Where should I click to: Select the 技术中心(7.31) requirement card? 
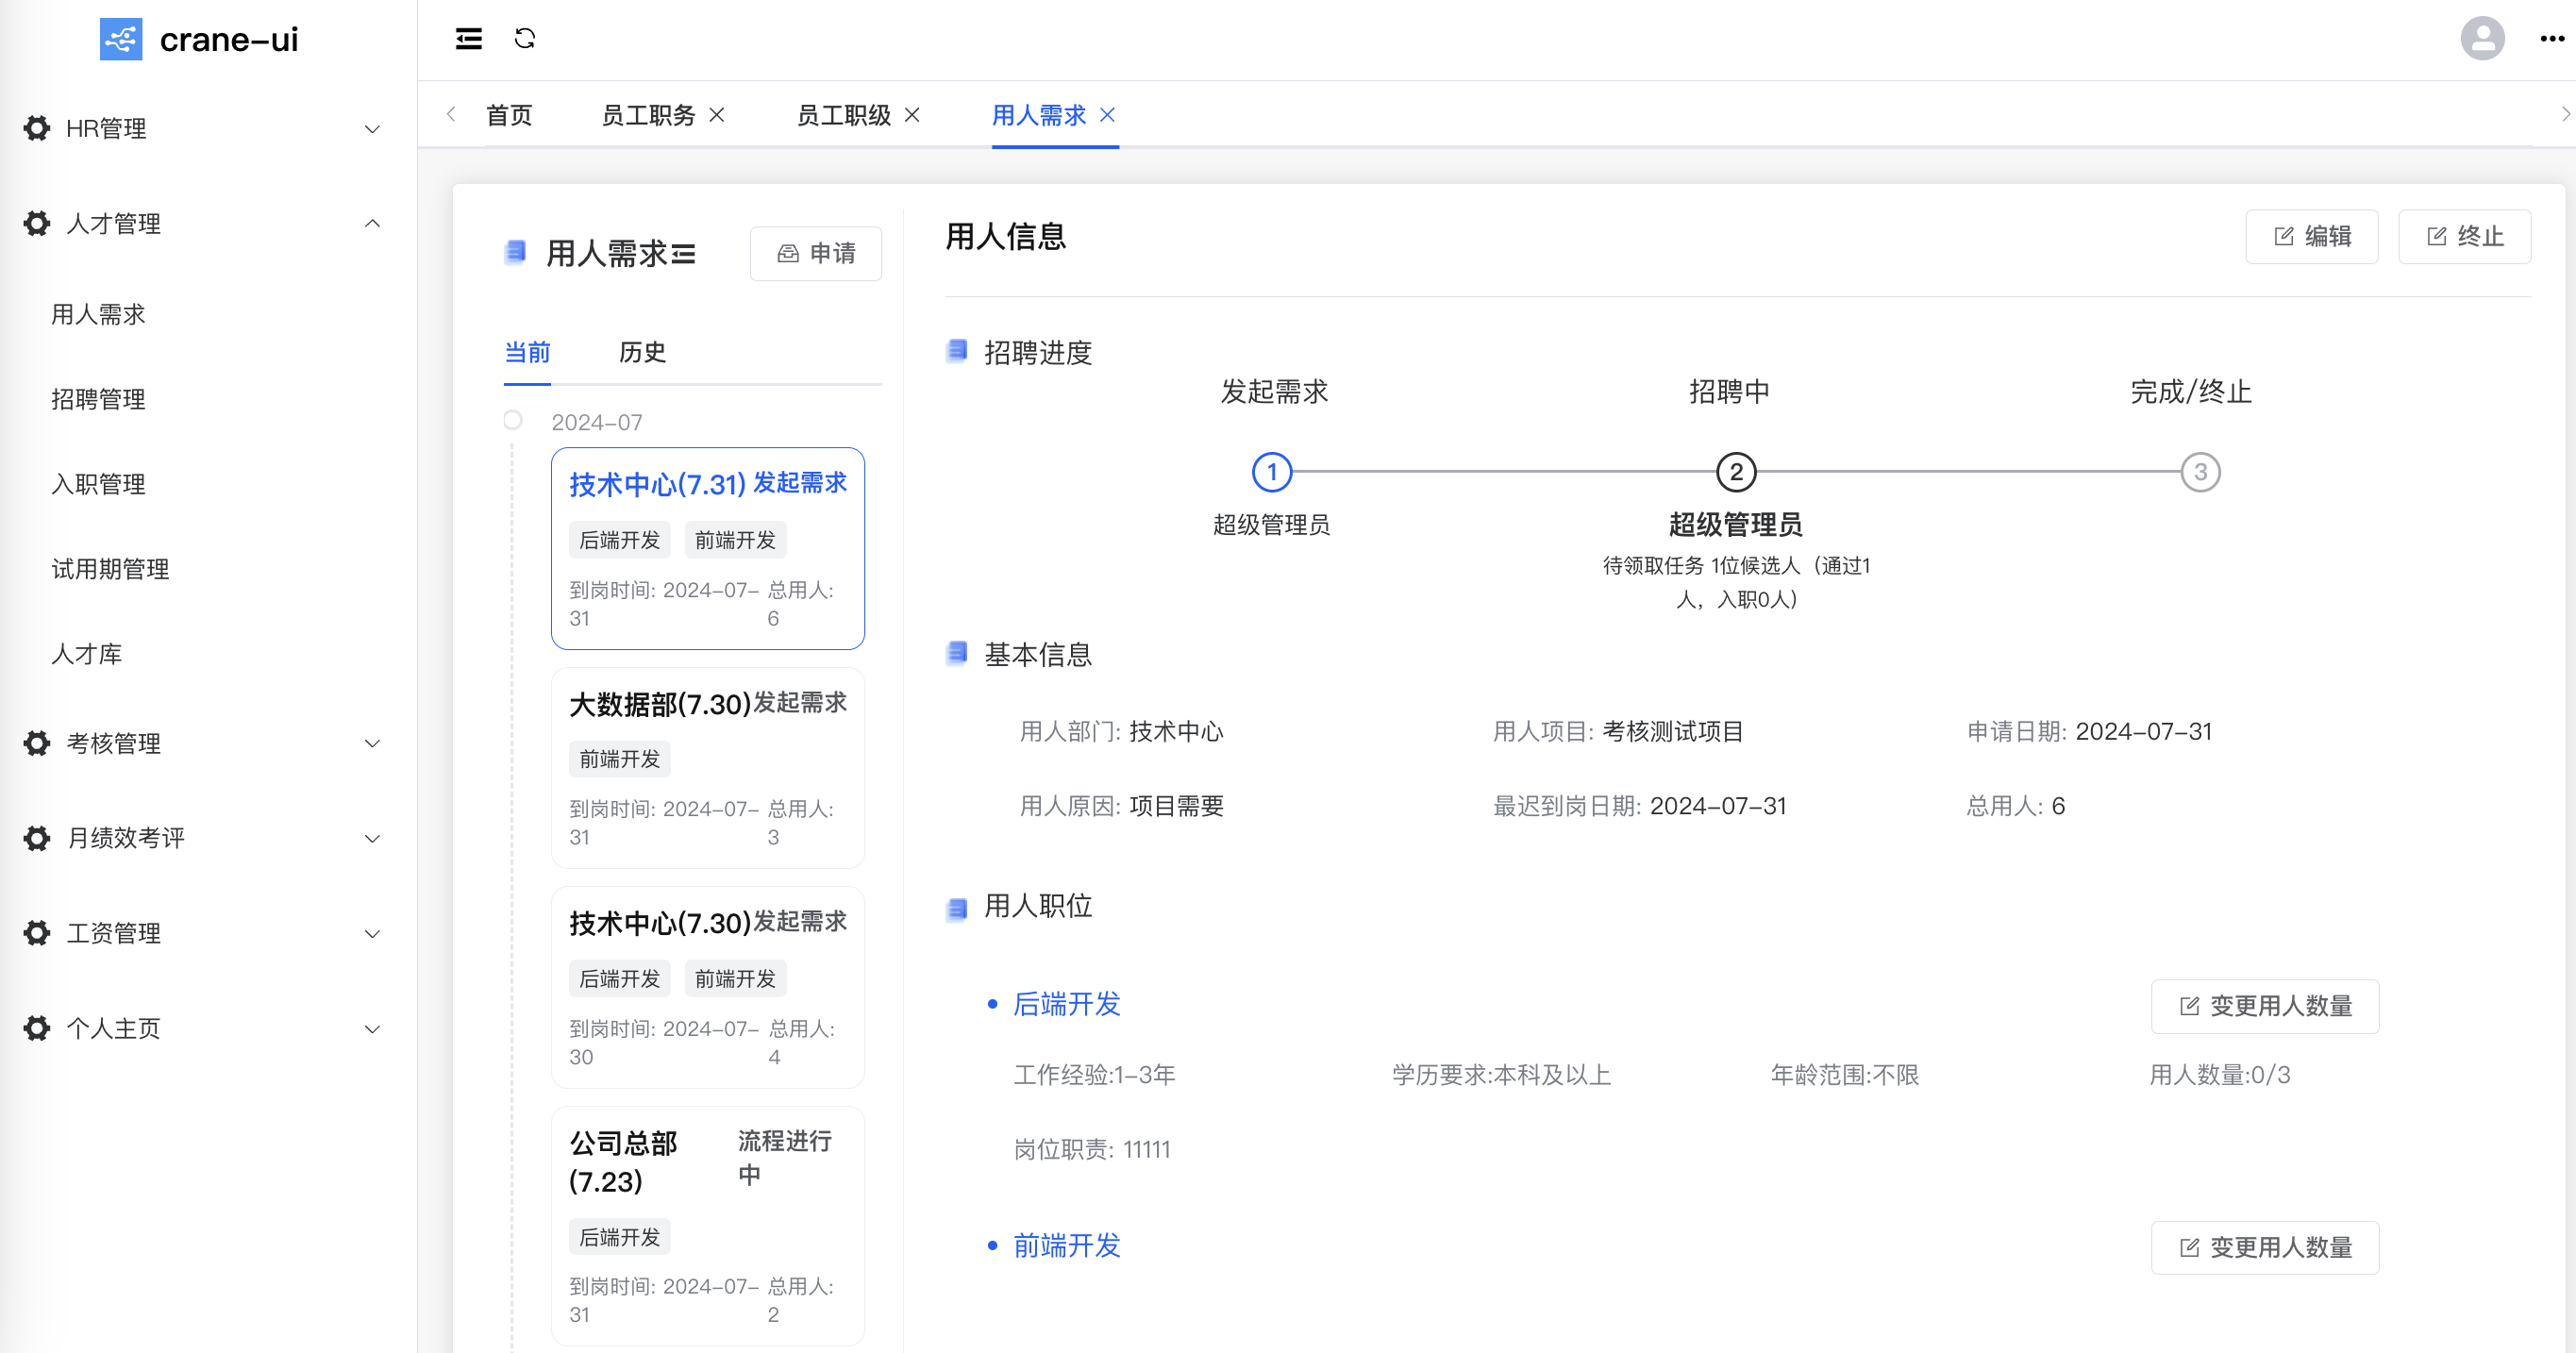tap(708, 548)
